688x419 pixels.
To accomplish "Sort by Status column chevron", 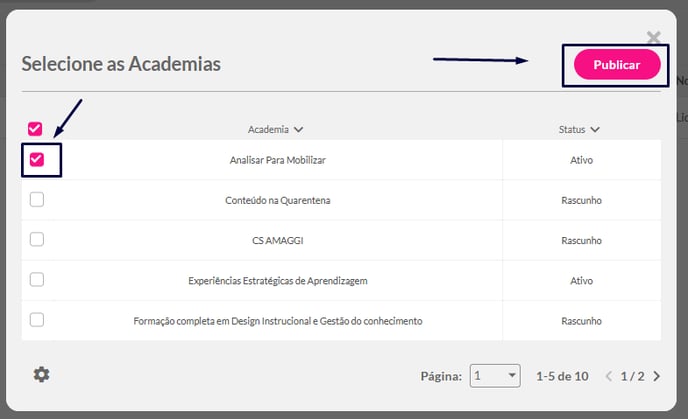I will pos(595,129).
